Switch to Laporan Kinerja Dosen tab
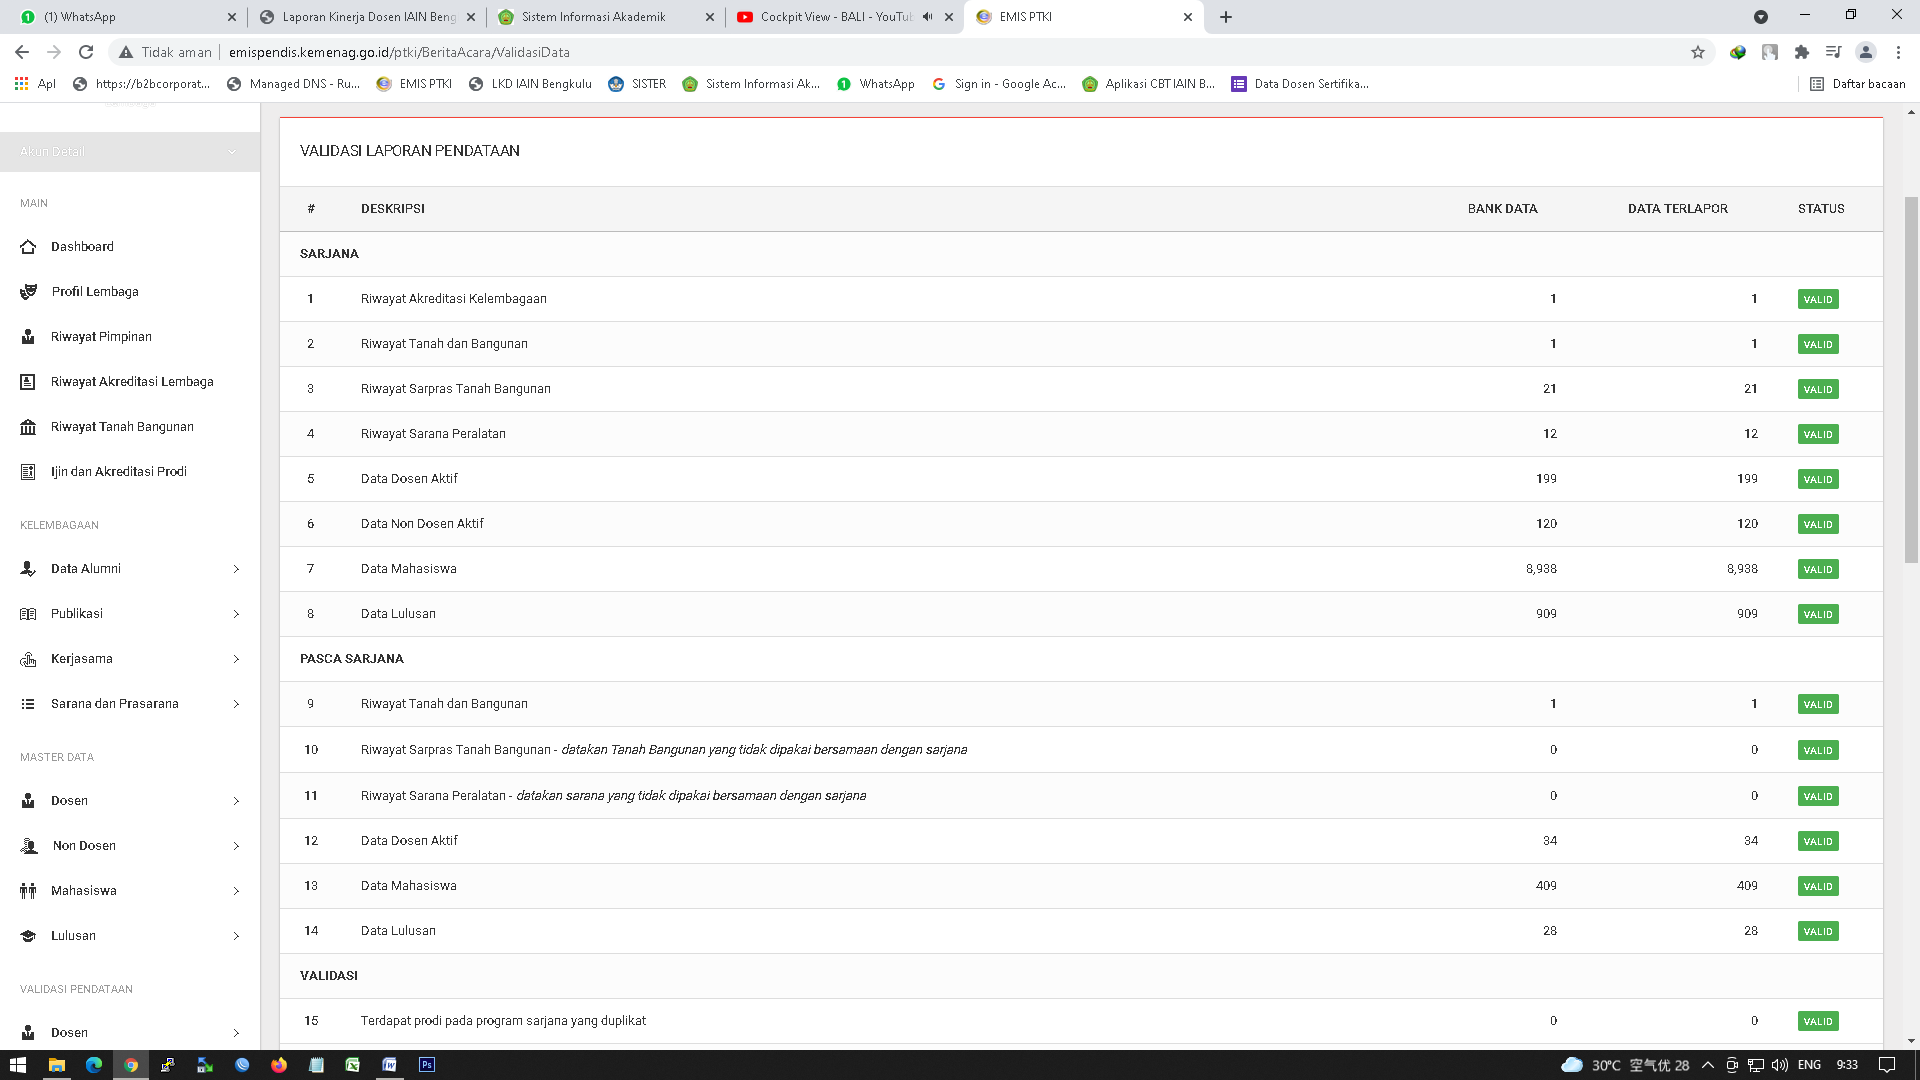 pos(368,17)
